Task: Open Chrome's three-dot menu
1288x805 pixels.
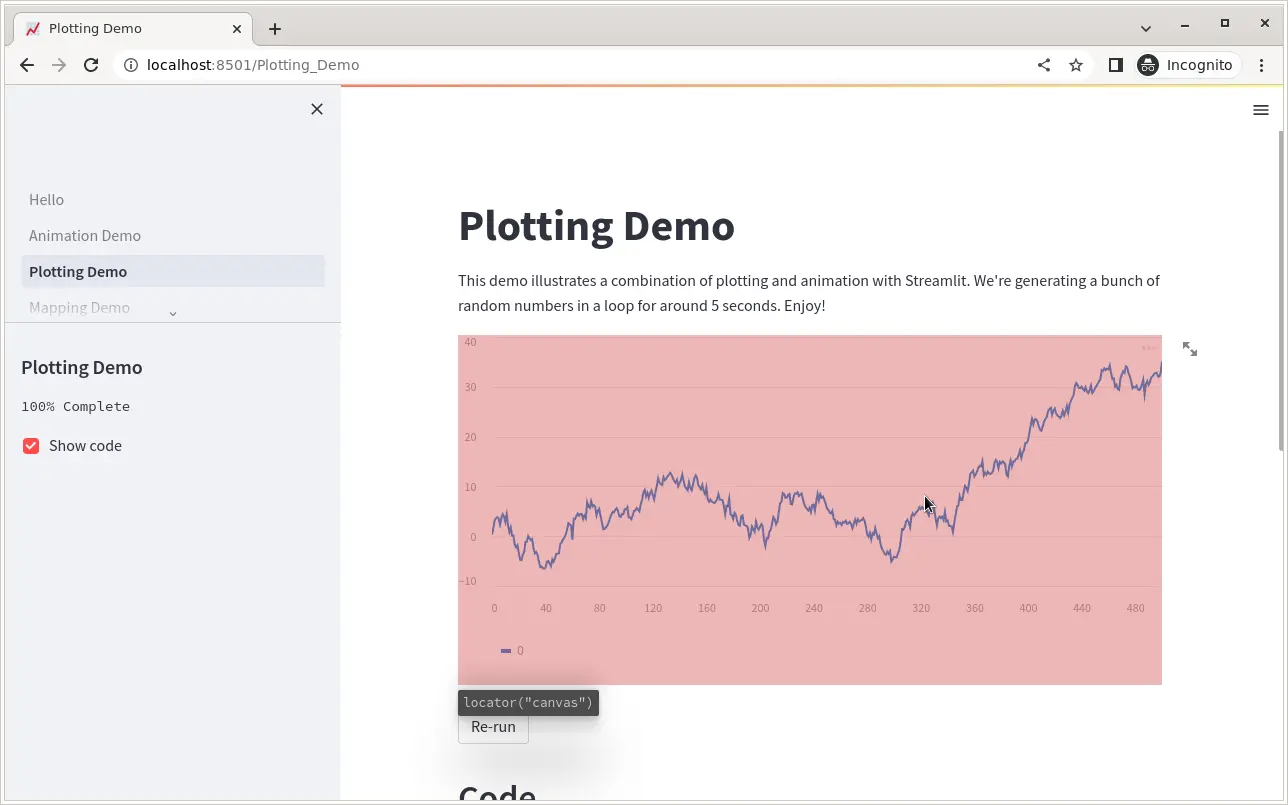Action: tap(1262, 65)
